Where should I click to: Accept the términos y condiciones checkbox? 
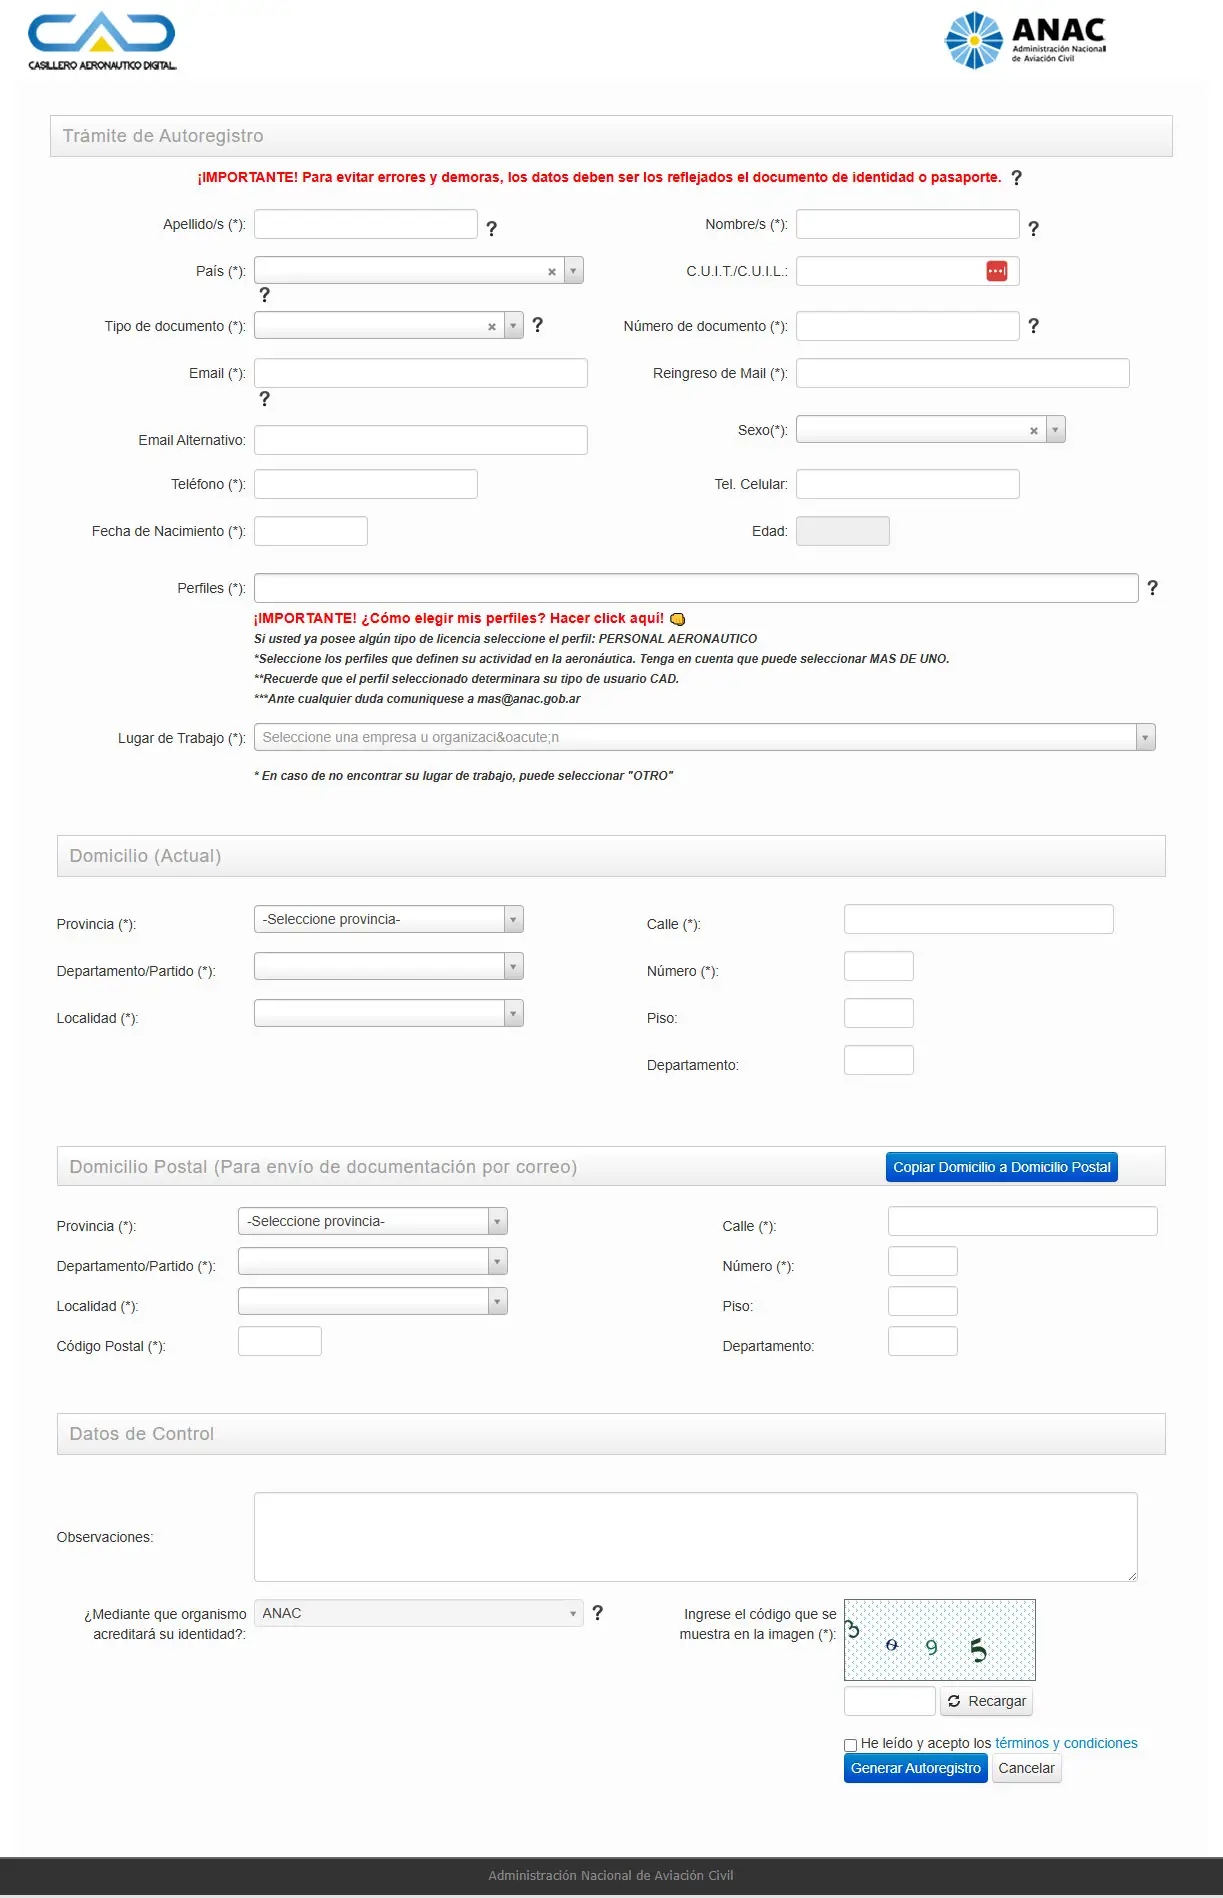coord(850,1745)
